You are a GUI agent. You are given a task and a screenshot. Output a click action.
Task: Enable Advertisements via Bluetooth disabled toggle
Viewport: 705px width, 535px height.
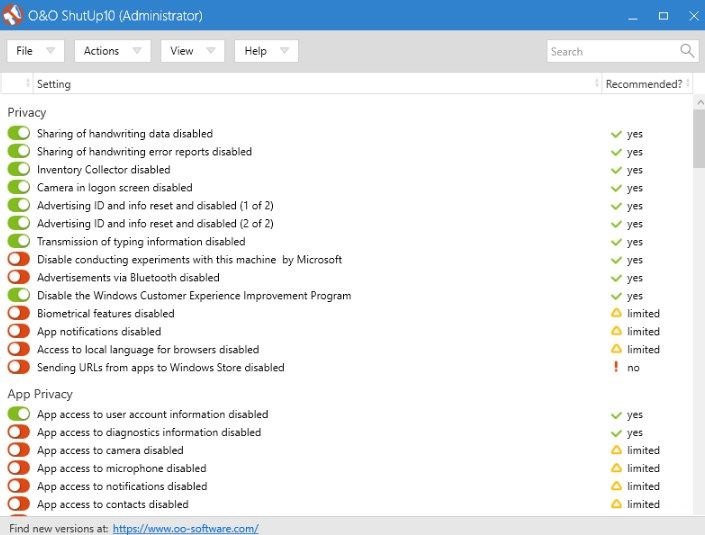(19, 278)
